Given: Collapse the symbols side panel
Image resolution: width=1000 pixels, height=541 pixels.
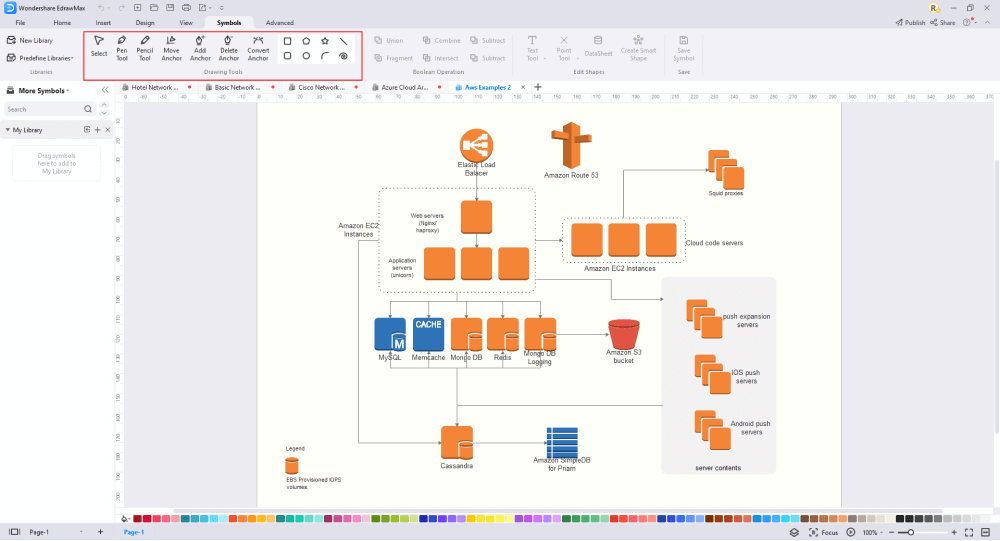Looking at the screenshot, I should click(105, 91).
